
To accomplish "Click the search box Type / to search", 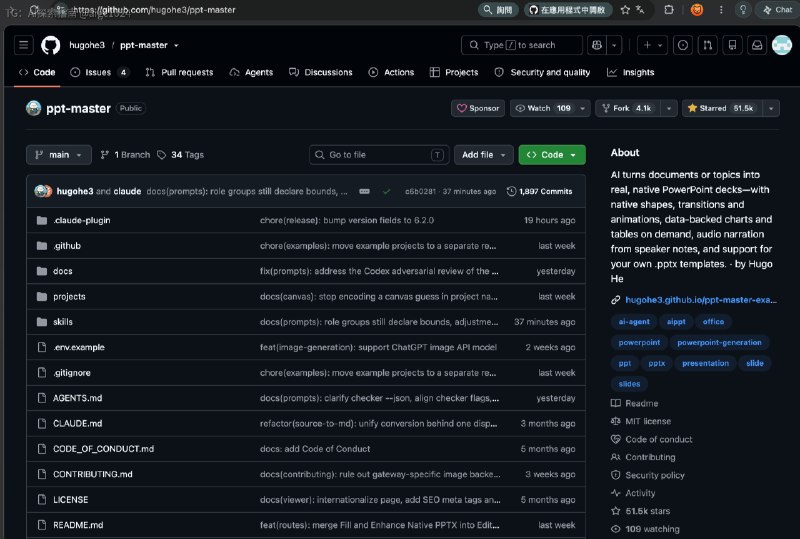I will click(521, 45).
